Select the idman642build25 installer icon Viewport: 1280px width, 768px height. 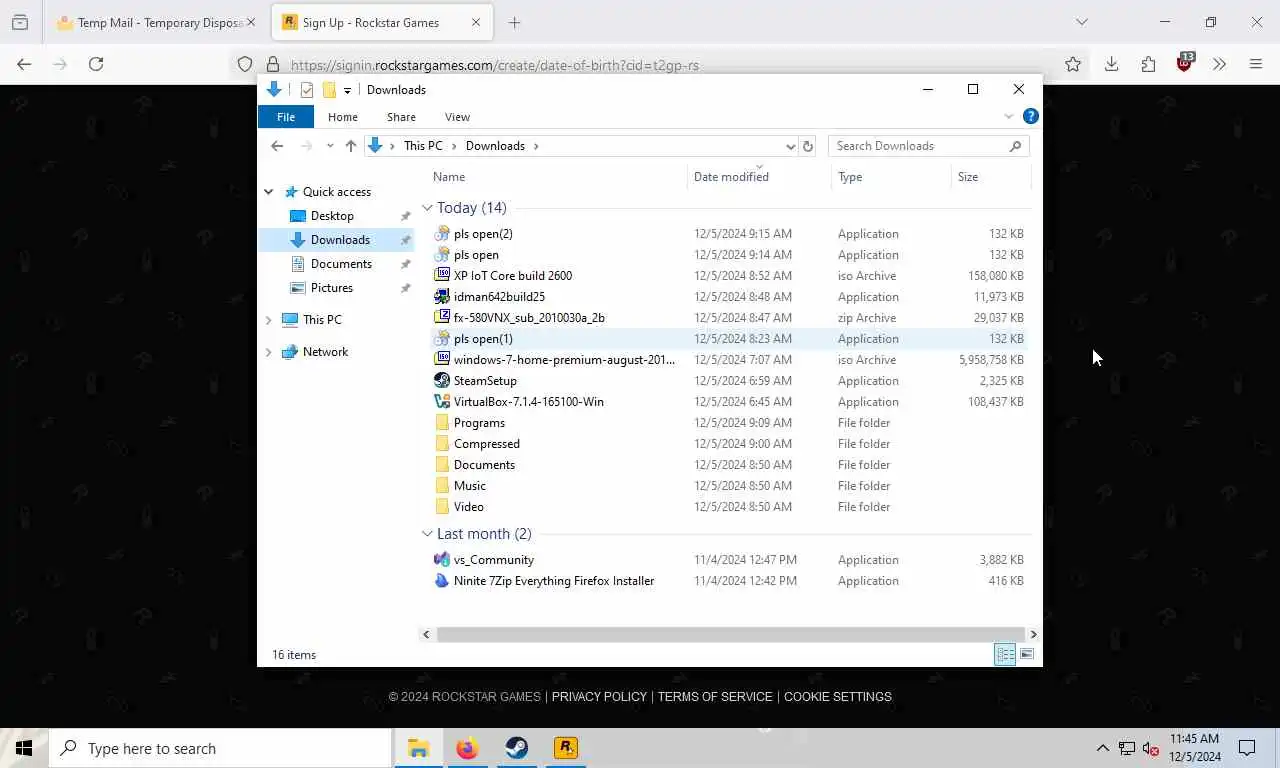point(442,297)
